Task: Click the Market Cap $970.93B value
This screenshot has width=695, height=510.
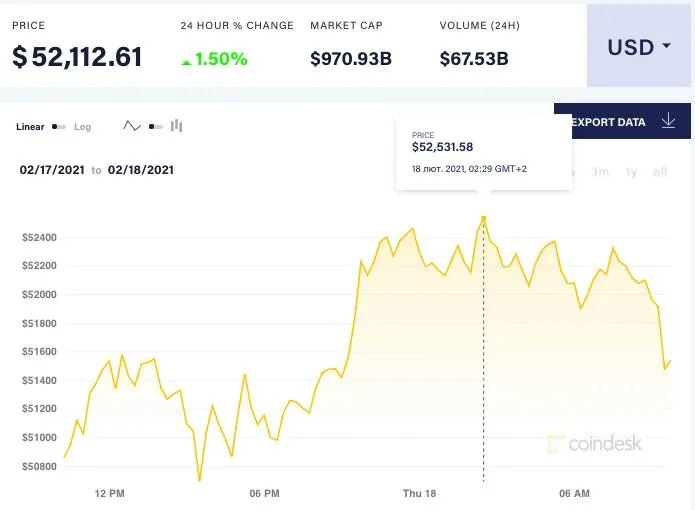Action: (350, 59)
